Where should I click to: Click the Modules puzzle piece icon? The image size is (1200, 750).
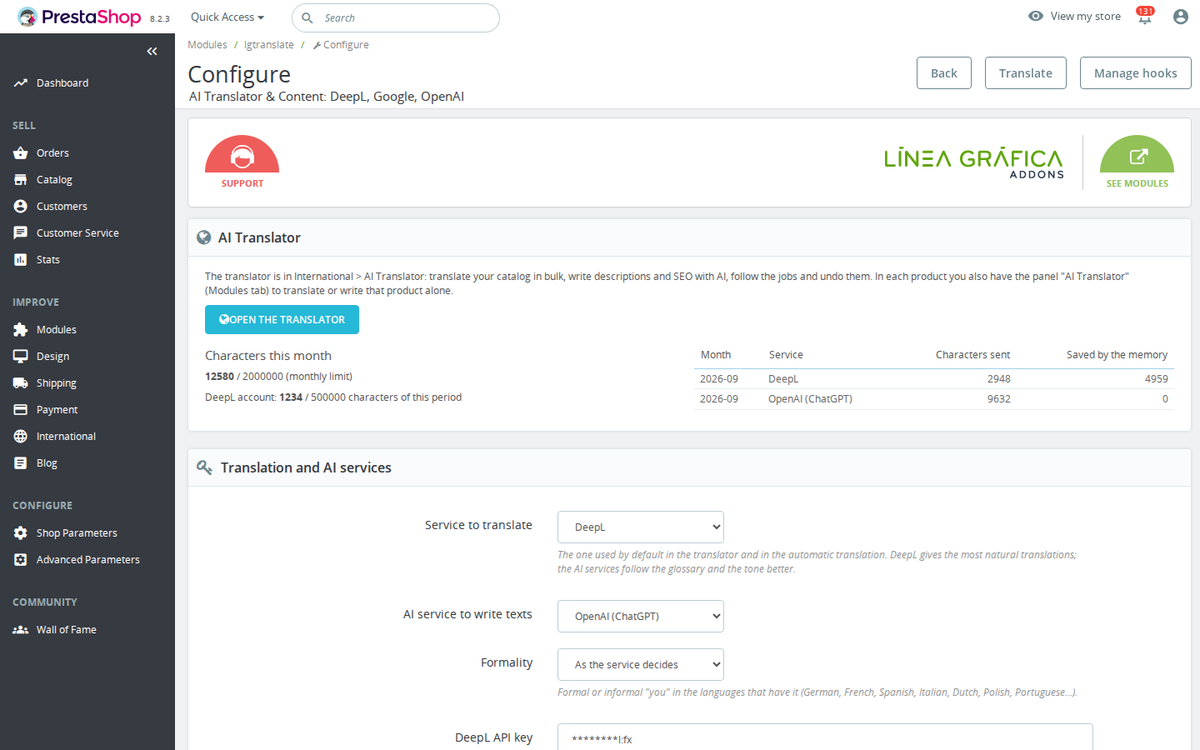20,330
